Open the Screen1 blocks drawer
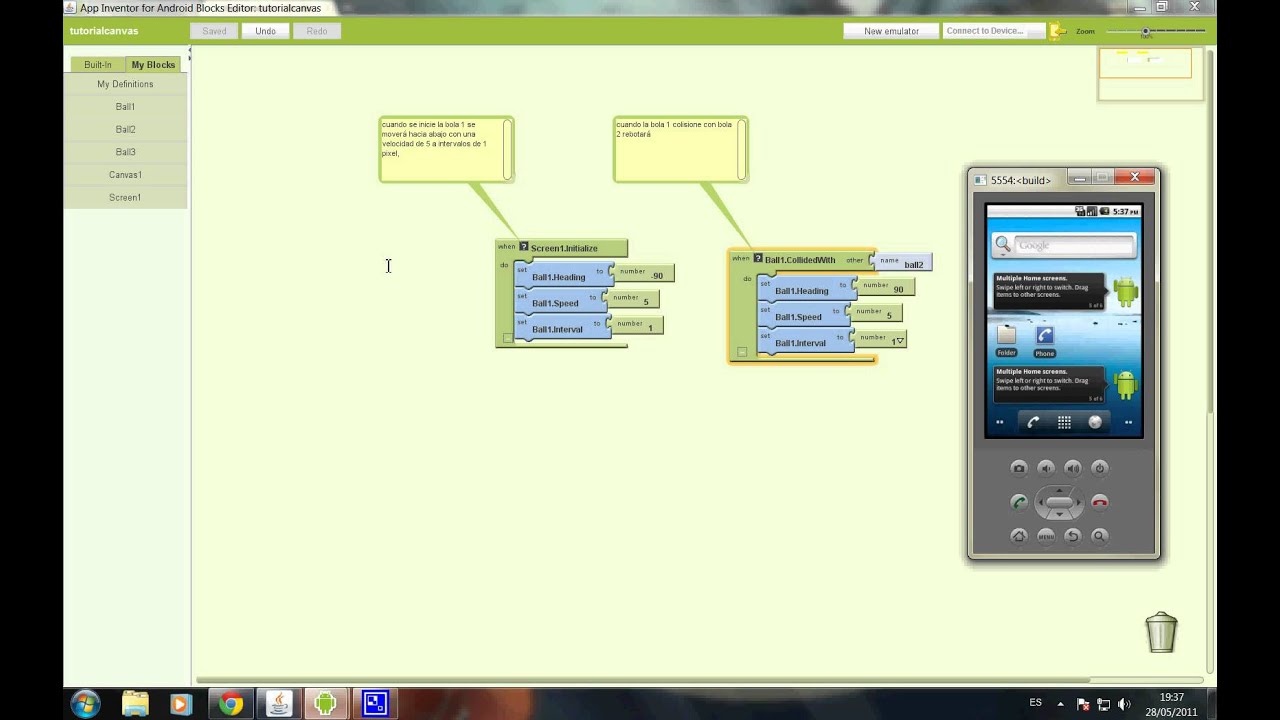 125,197
